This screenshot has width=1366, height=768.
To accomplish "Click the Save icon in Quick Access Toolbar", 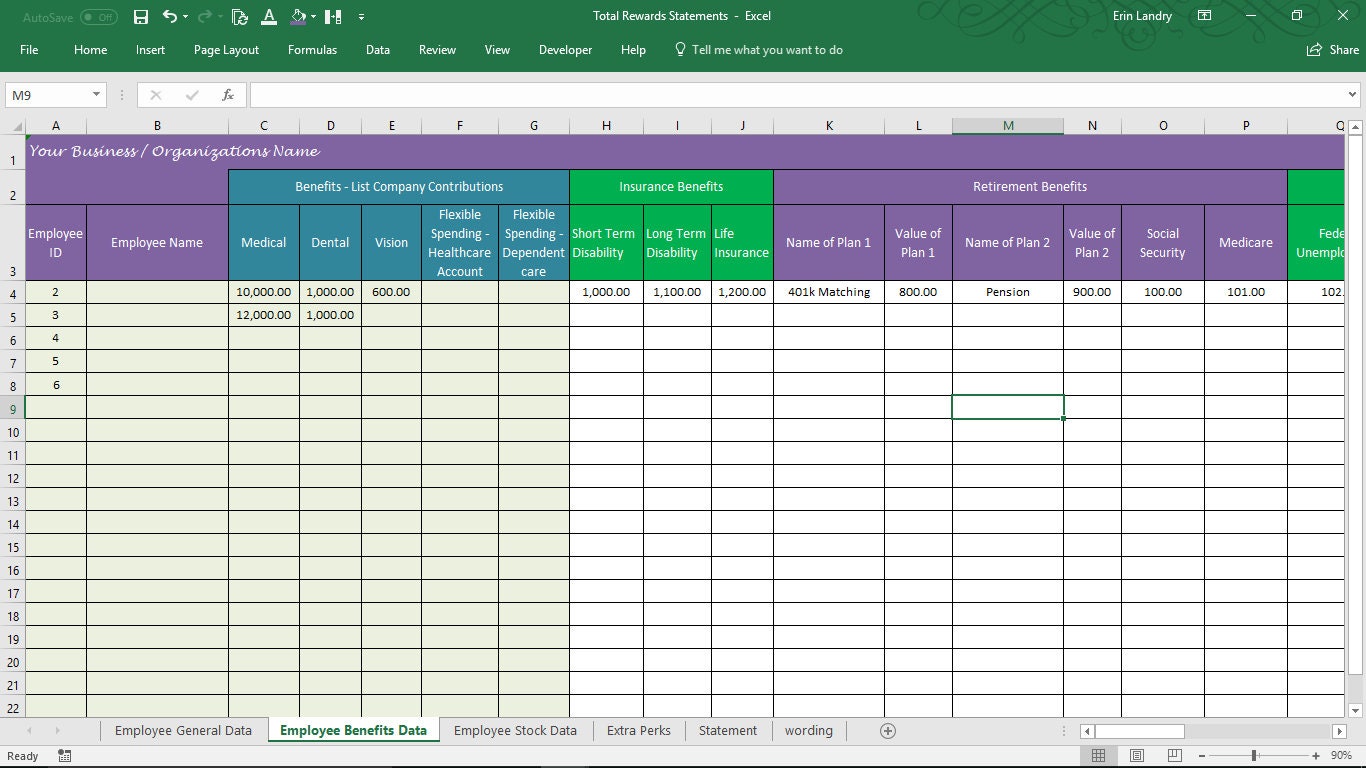I will point(140,16).
